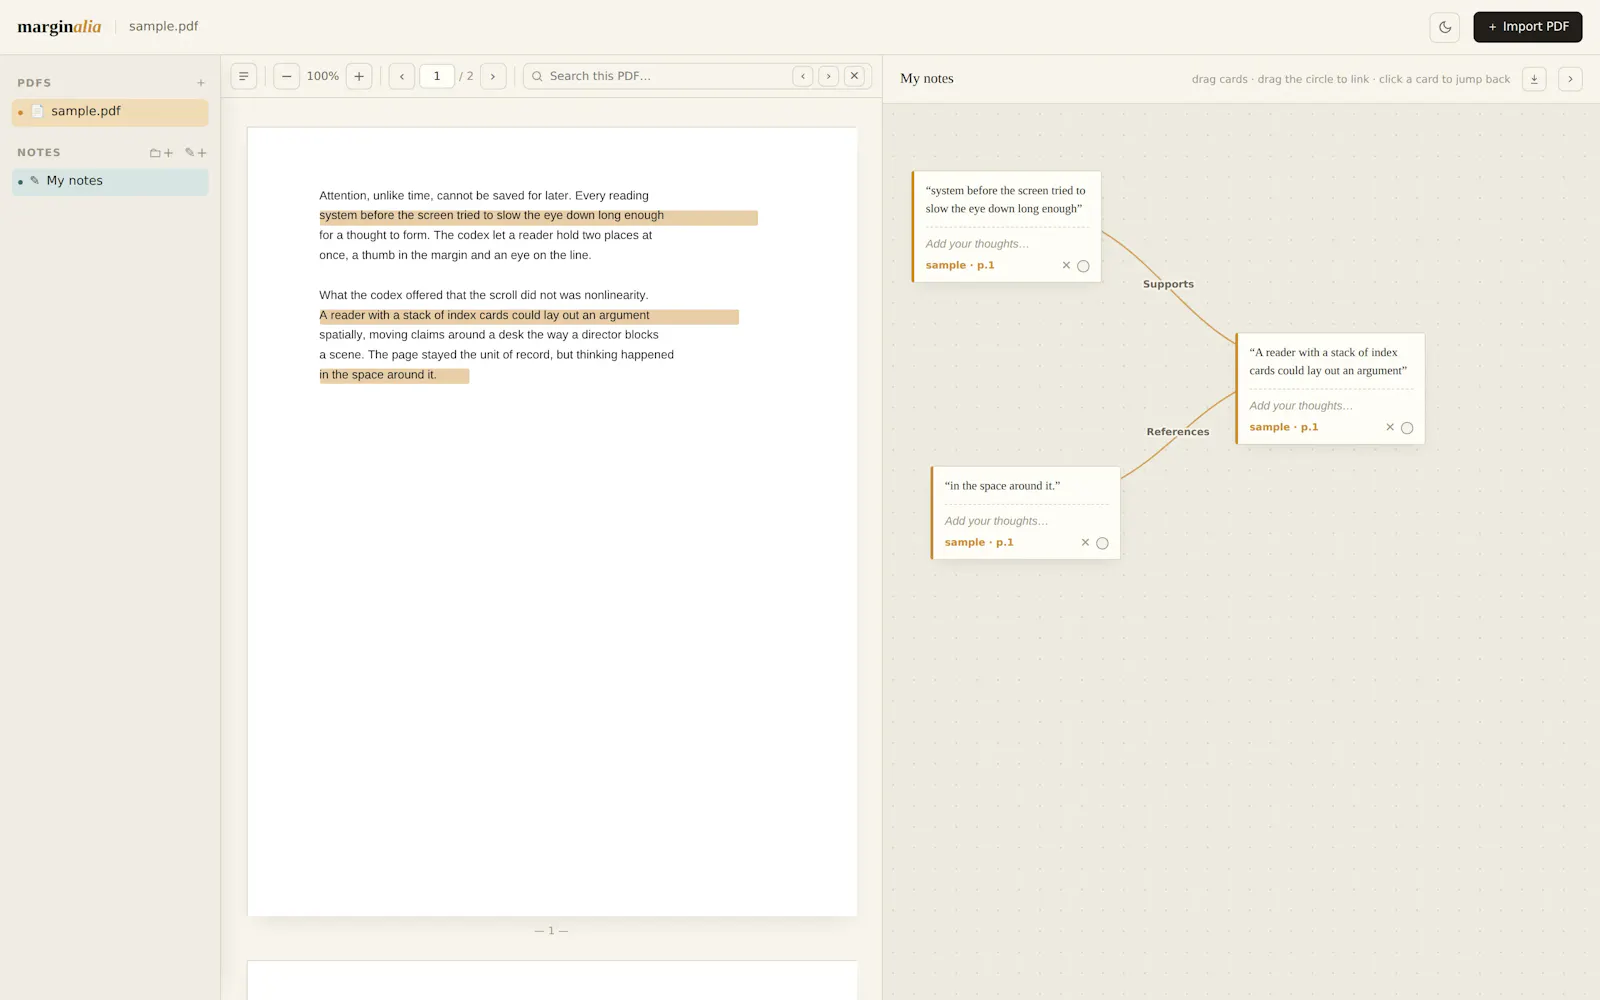Screen dimensions: 1600x1000
Task: Clear the PDF search with X
Action: tap(854, 76)
